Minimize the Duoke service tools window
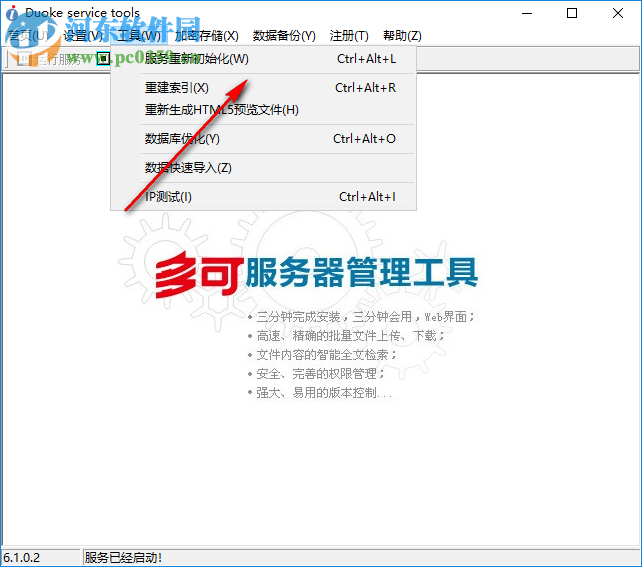The height and width of the screenshot is (567, 642). pos(527,14)
